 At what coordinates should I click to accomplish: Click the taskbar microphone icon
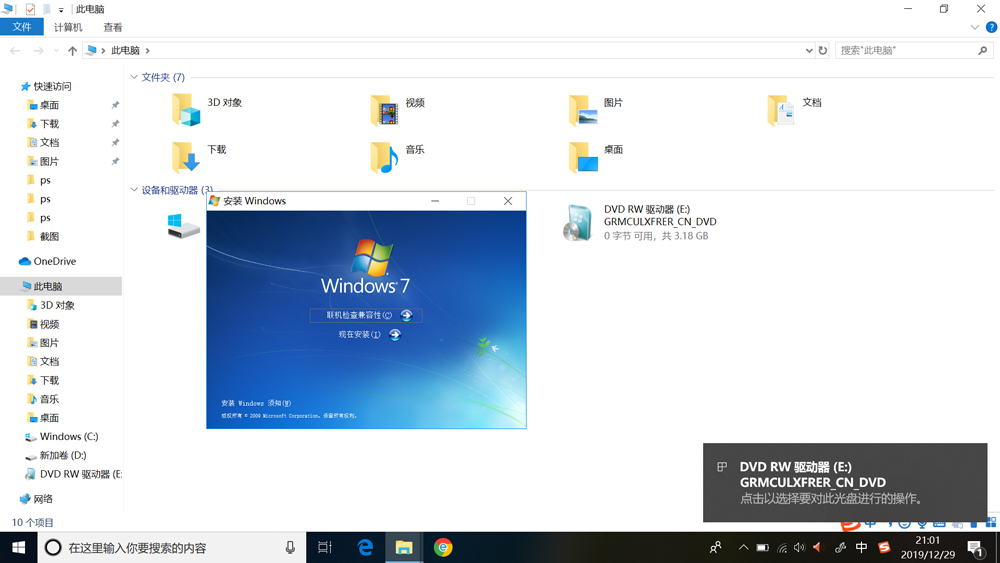290,548
